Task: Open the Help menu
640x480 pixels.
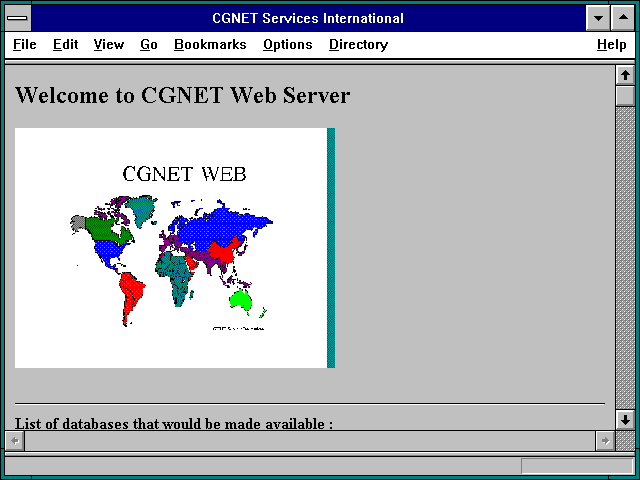Action: [611, 44]
